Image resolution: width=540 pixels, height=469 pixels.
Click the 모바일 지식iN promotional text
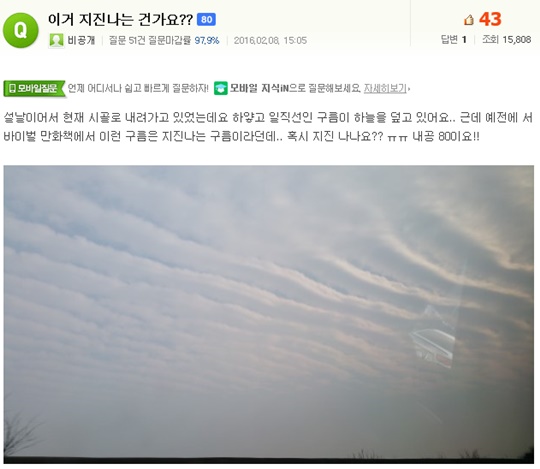295,88
